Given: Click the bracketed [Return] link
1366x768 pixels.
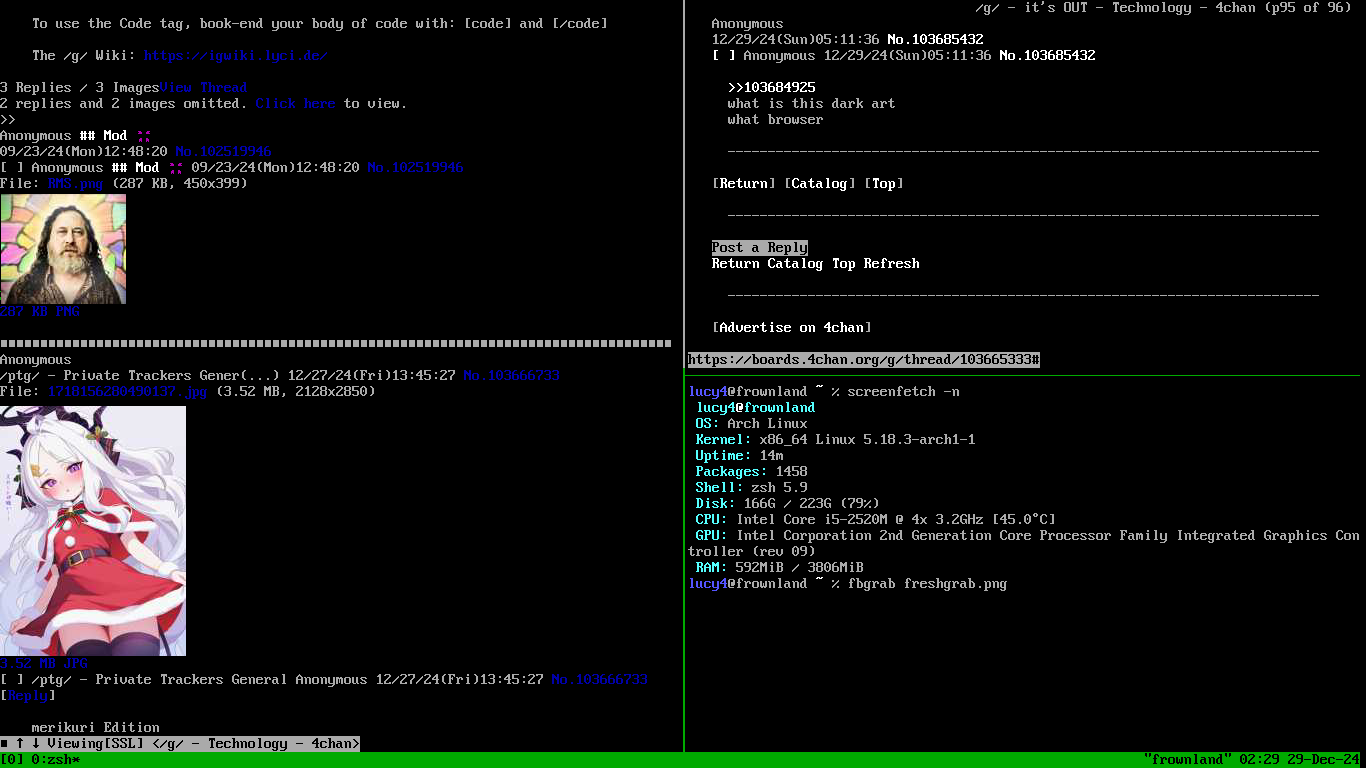Looking at the screenshot, I should coord(743,183).
